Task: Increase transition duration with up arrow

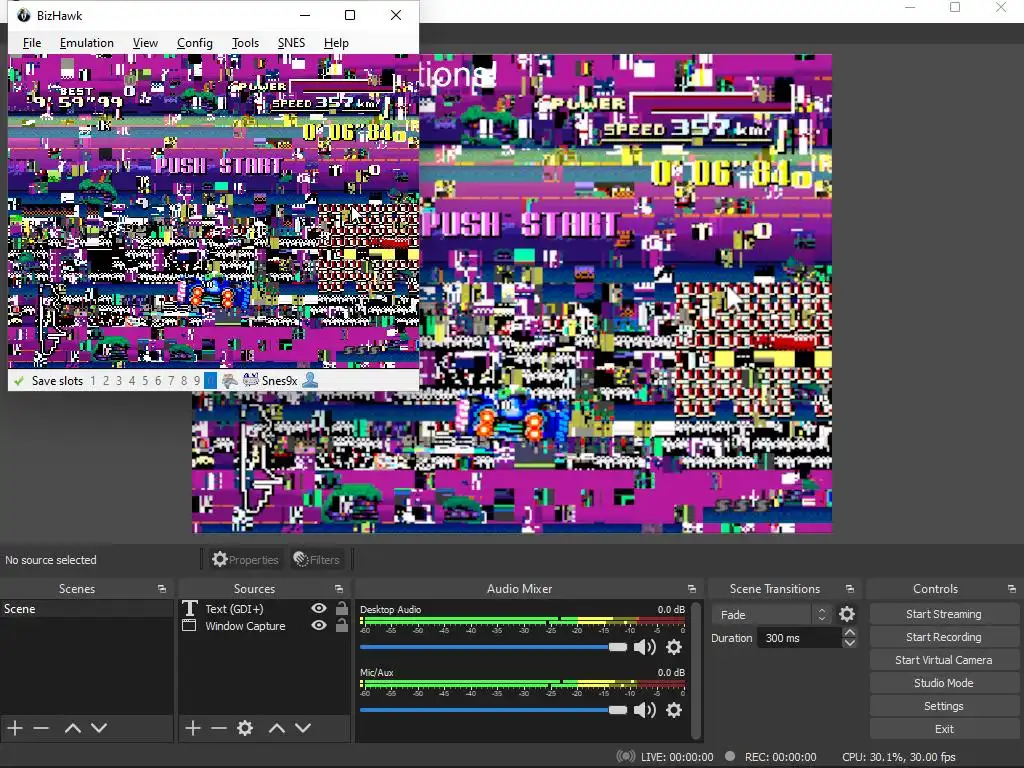Action: 850,632
